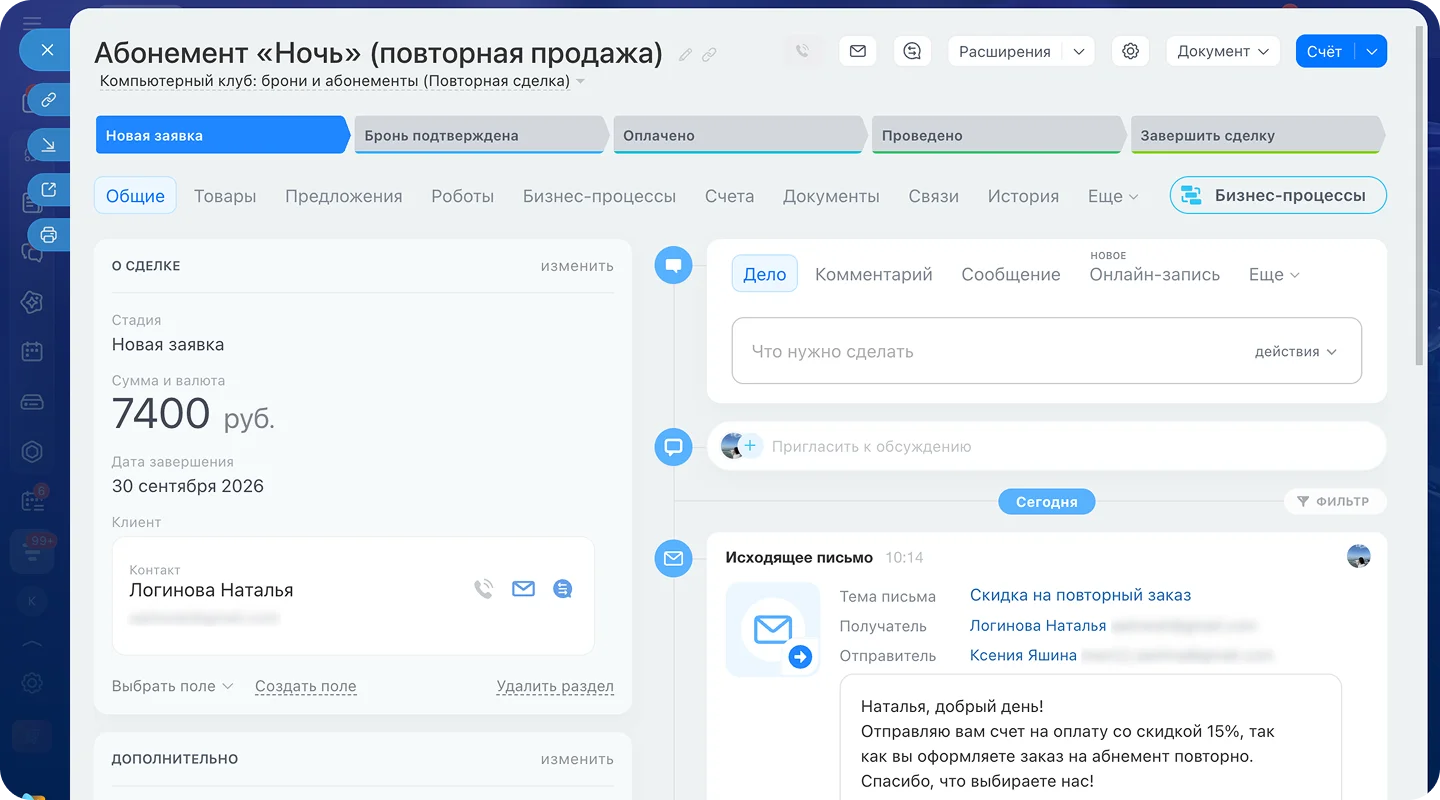The height and width of the screenshot is (800, 1440).
Task: Open the Счета tab
Action: pyautogui.click(x=729, y=196)
